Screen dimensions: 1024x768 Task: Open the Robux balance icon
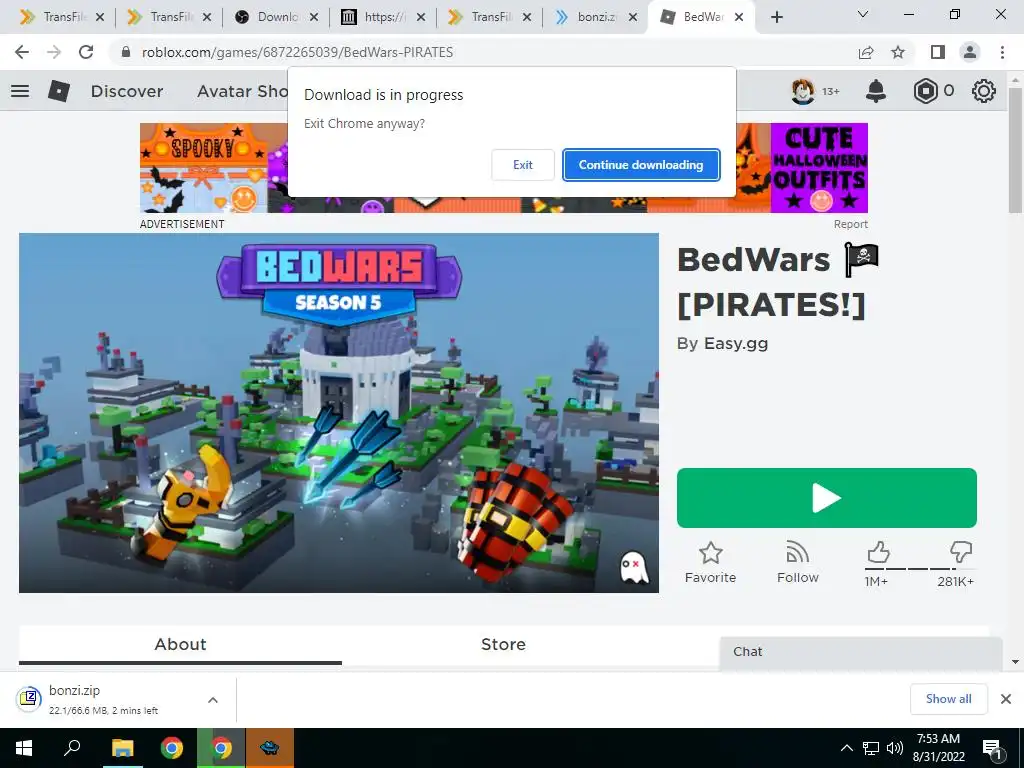point(925,91)
